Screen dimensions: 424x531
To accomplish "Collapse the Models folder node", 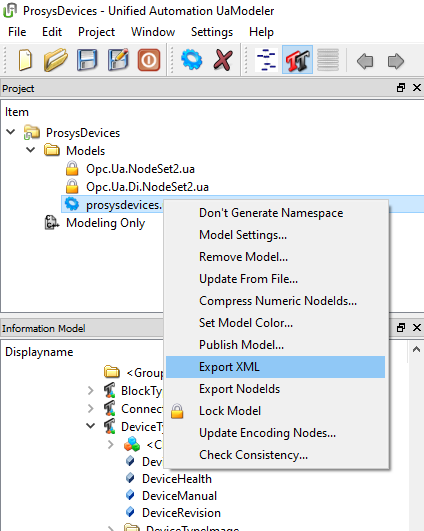I will [30, 150].
